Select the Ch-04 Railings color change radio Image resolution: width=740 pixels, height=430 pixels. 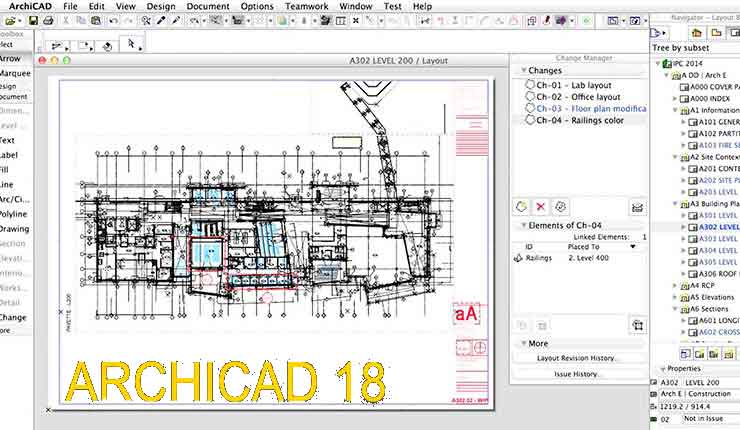tap(530, 119)
